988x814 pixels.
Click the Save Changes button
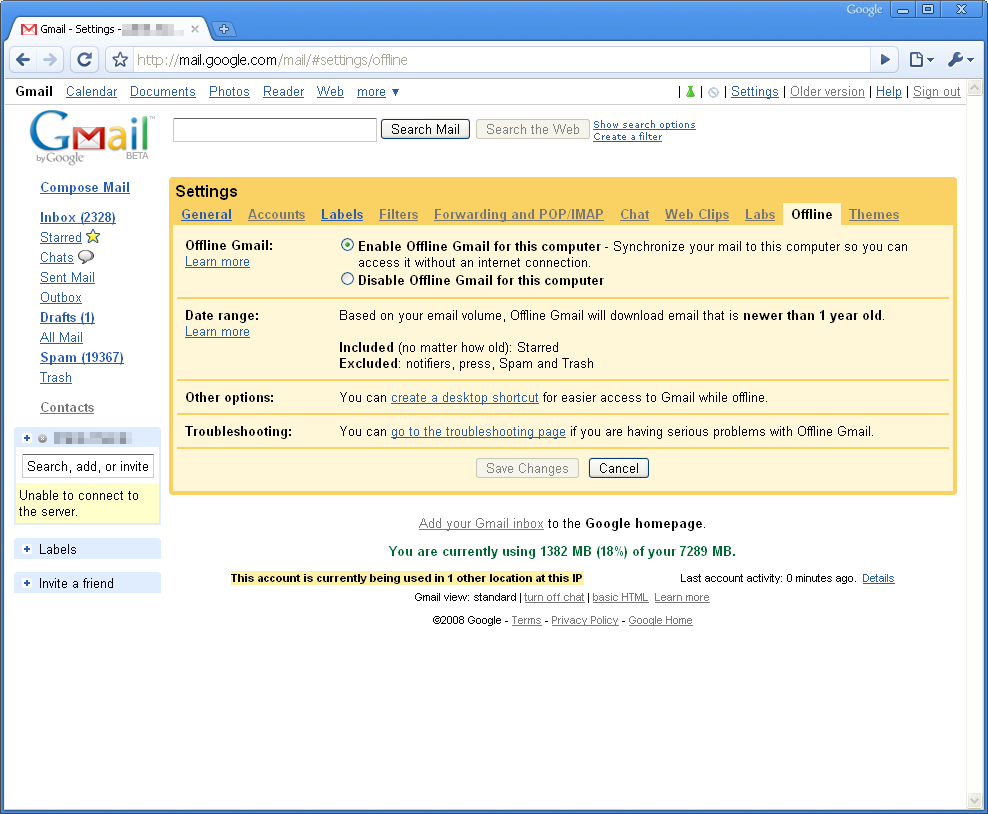click(x=527, y=468)
